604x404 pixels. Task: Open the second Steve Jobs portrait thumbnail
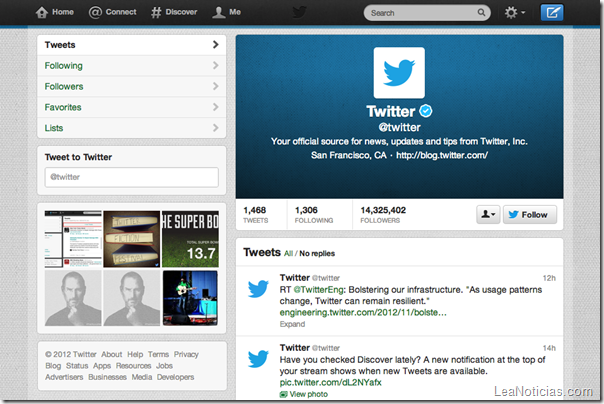click(x=132, y=298)
